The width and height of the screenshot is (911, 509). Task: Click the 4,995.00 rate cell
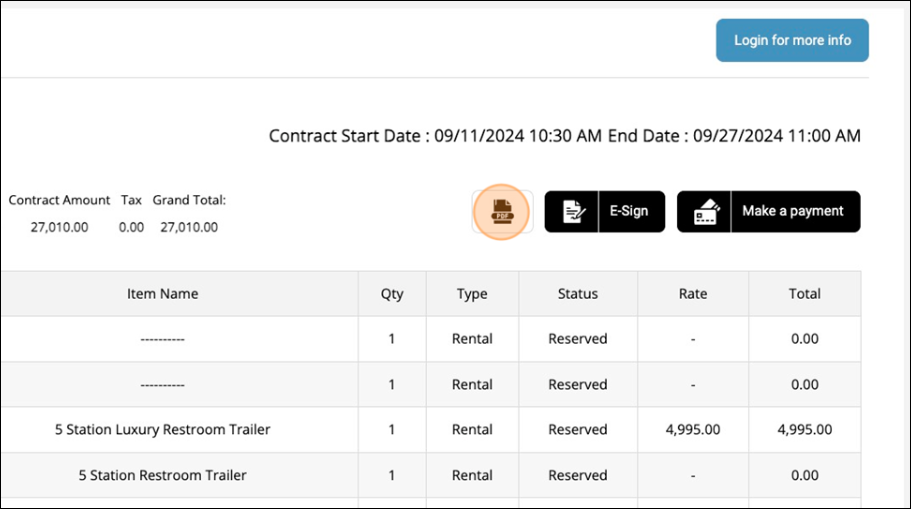click(x=692, y=430)
